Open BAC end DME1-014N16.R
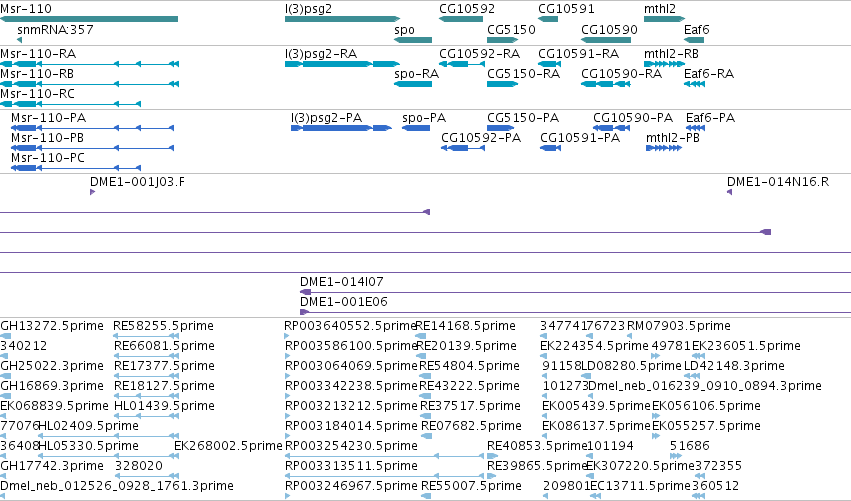This screenshot has width=851, height=501. pos(778,182)
